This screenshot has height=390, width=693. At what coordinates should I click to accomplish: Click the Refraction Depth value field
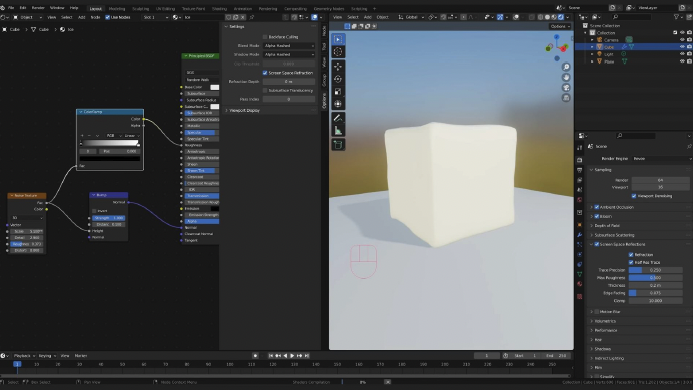coord(289,82)
